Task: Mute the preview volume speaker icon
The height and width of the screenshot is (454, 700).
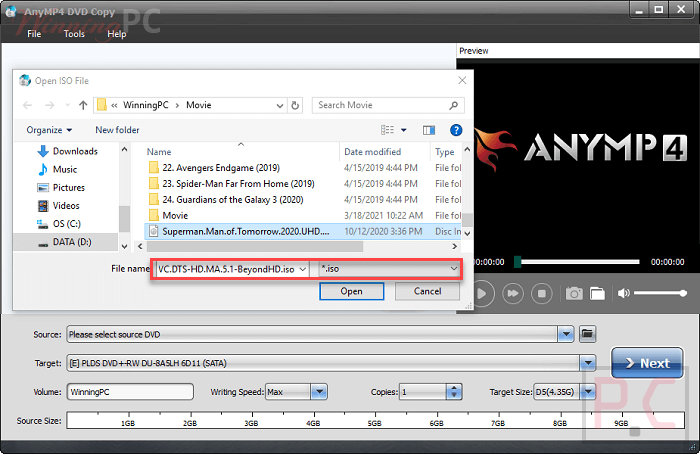Action: click(x=623, y=293)
